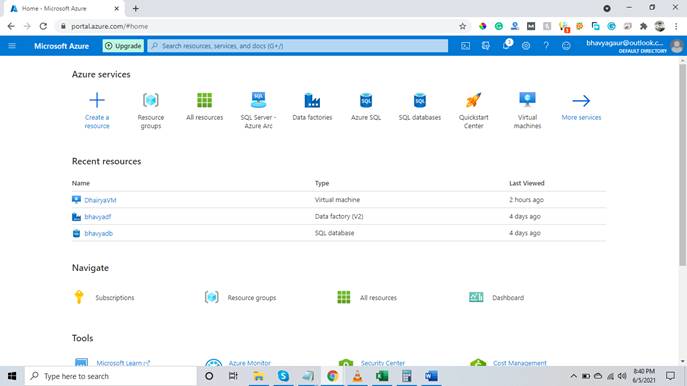Open Dashboard under Navigate
687x386 pixels.
pyautogui.click(x=496, y=297)
